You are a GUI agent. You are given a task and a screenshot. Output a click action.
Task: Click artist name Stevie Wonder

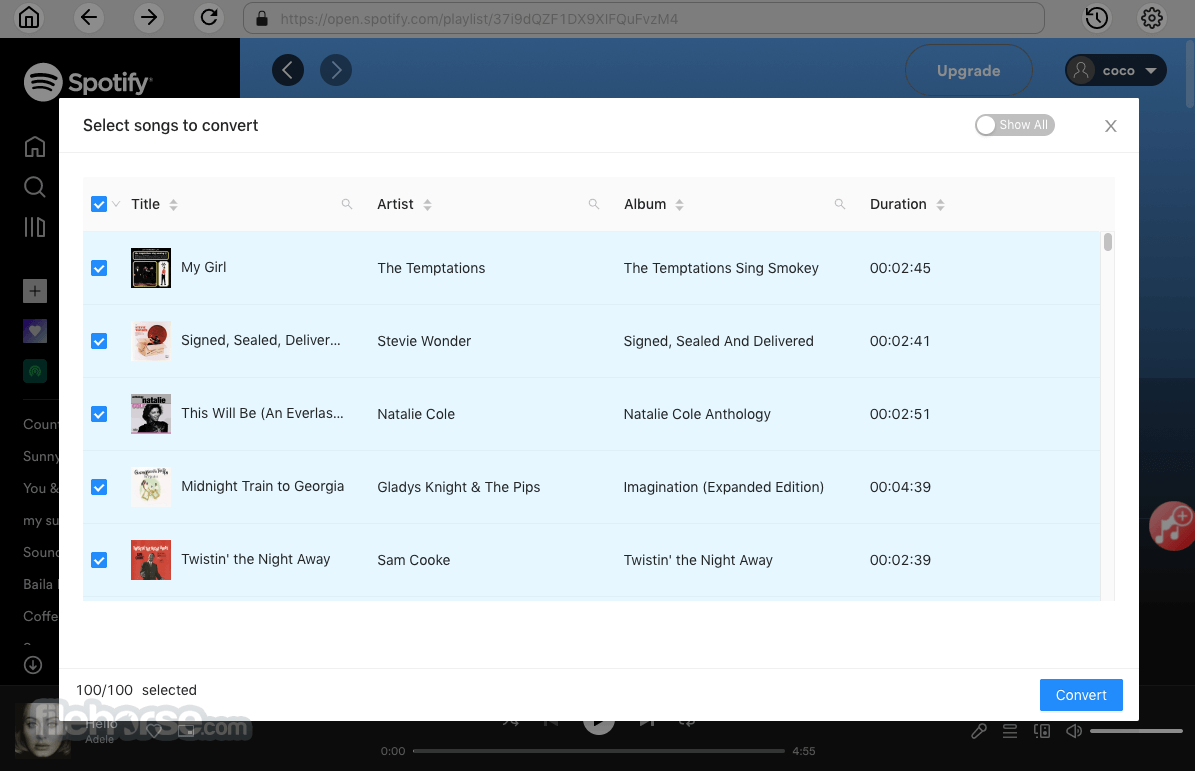[424, 341]
